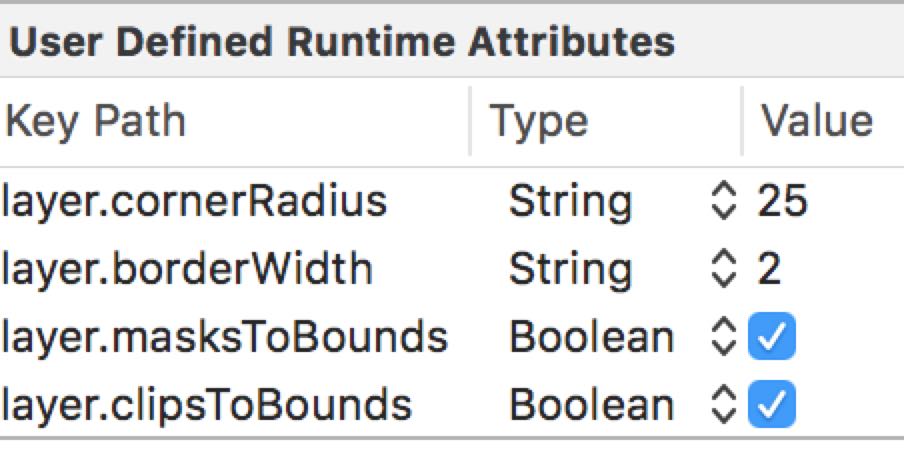904x452 pixels.
Task: Select the layer.masksToBounds key path
Action: point(224,338)
